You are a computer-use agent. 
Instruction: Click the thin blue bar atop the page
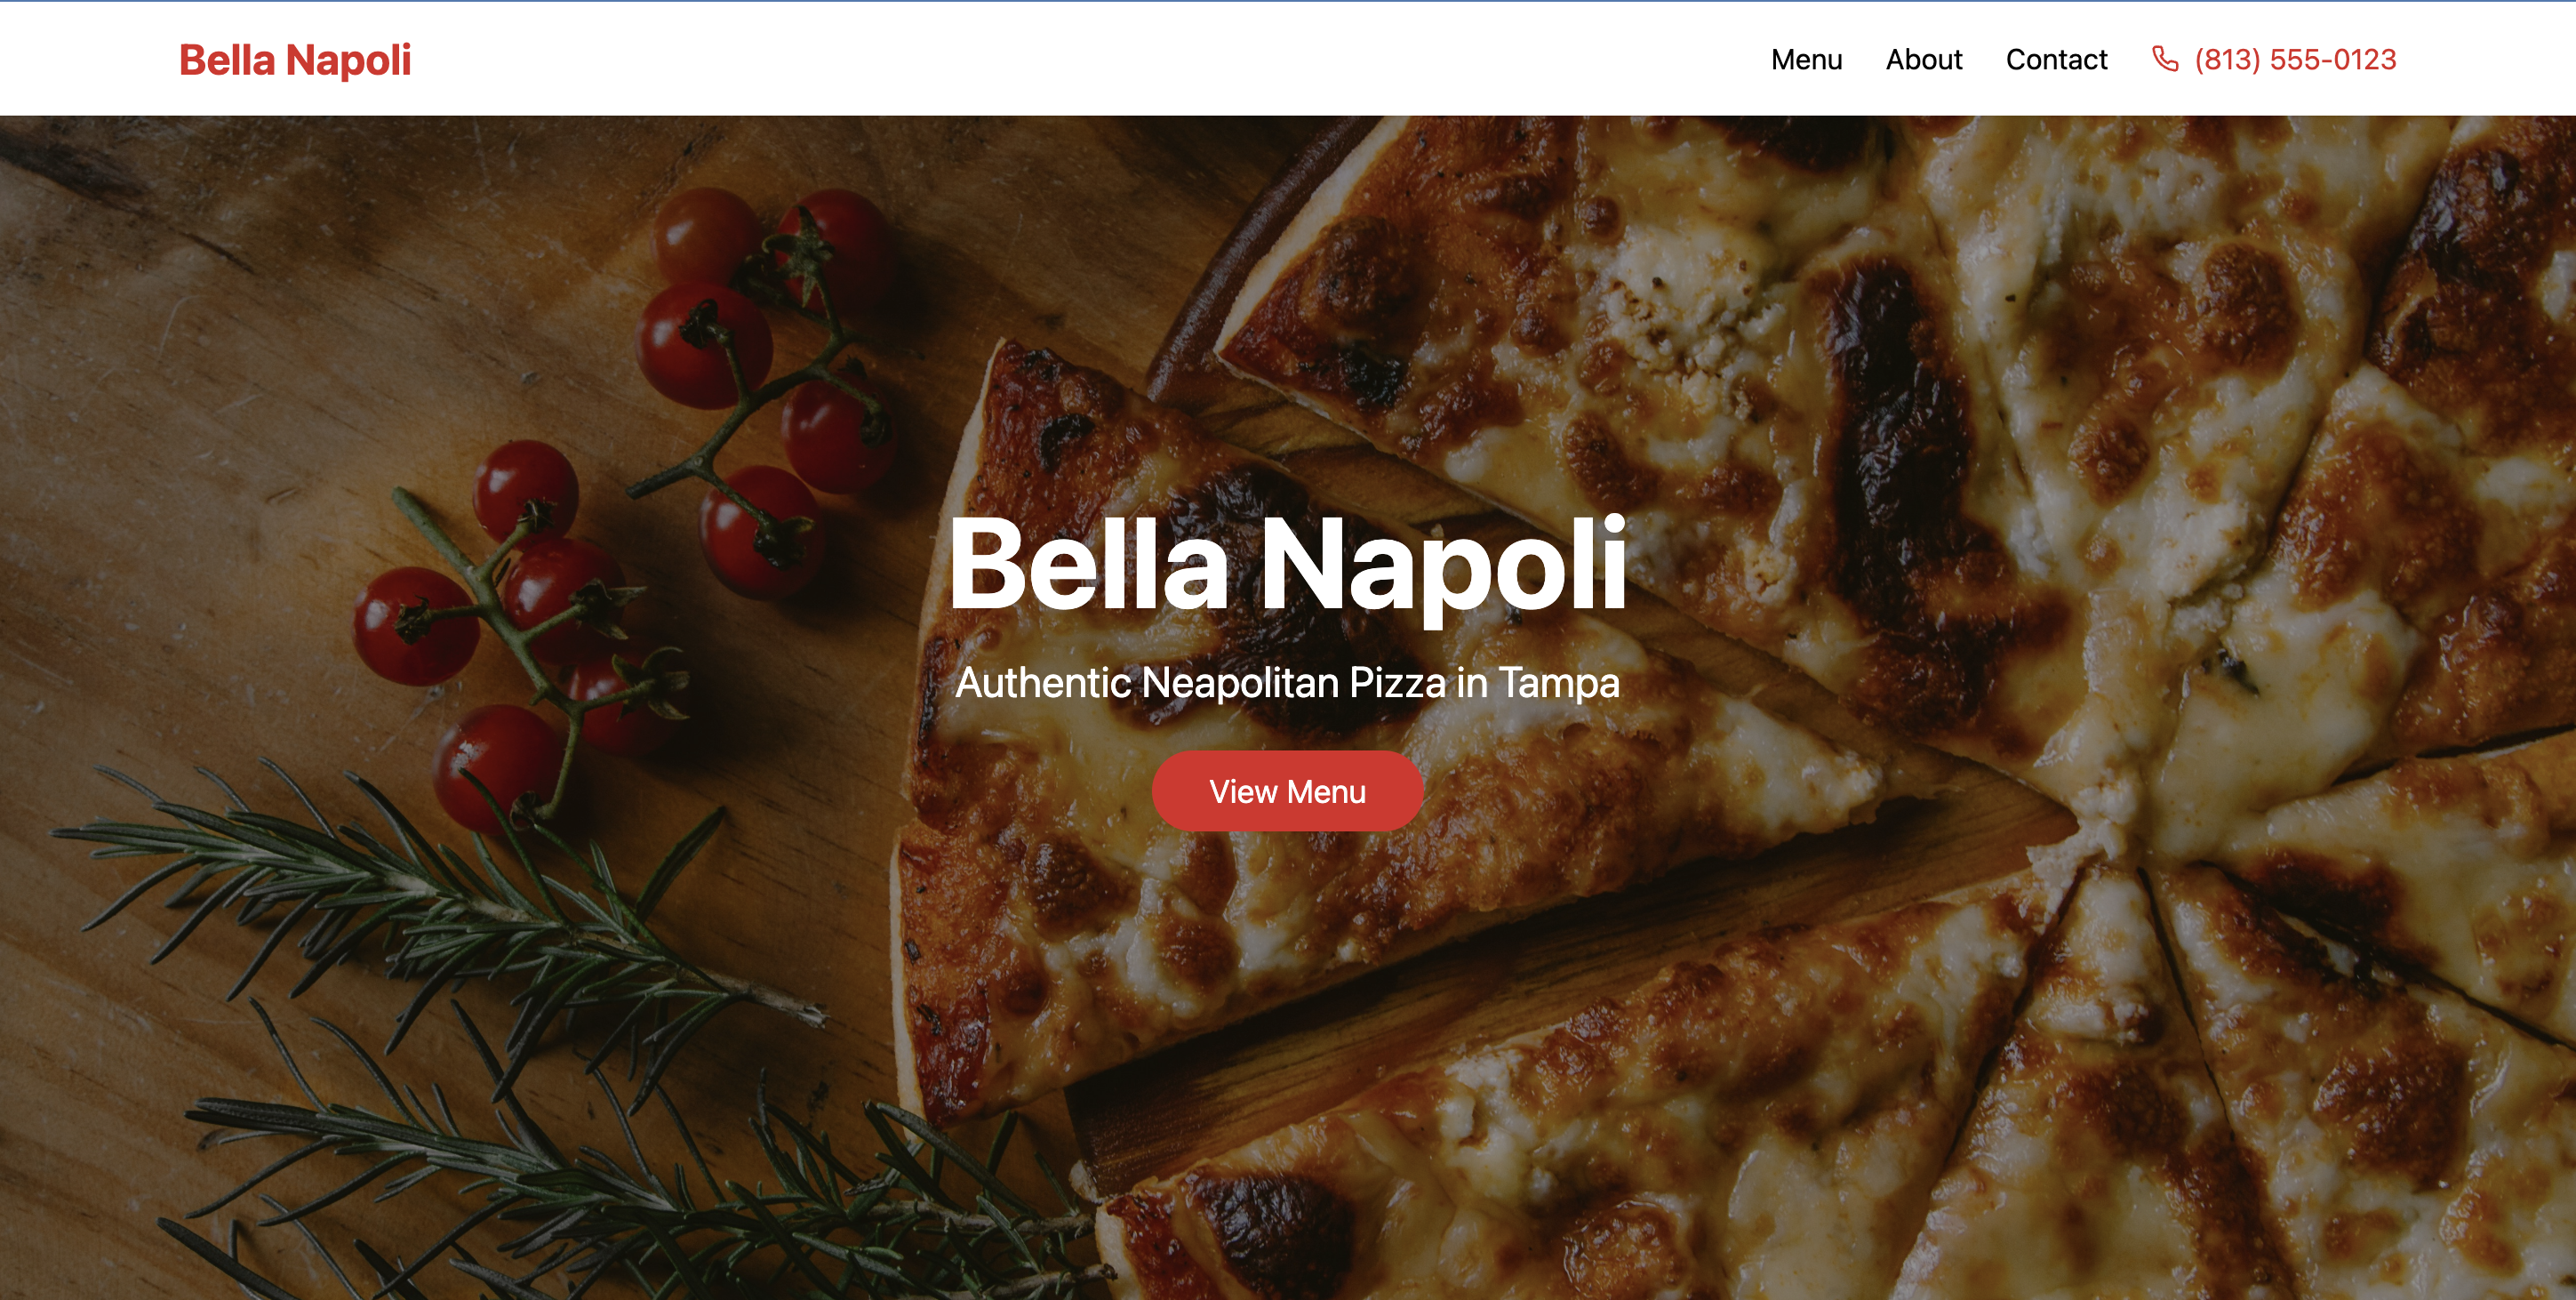tap(1288, 1)
